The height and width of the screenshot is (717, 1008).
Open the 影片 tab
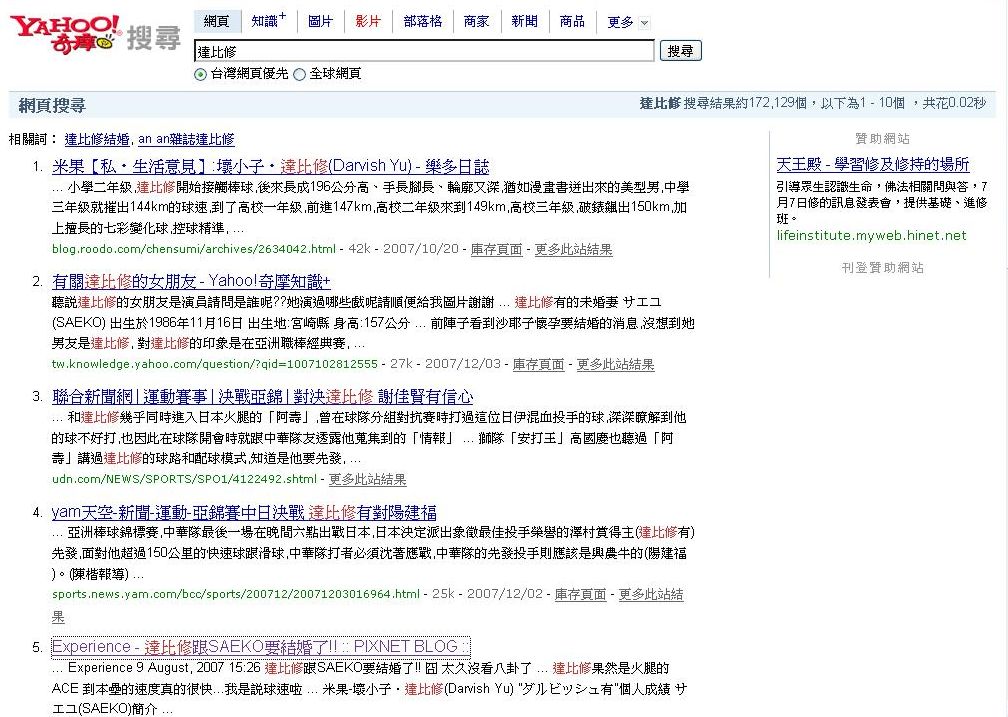click(x=368, y=21)
